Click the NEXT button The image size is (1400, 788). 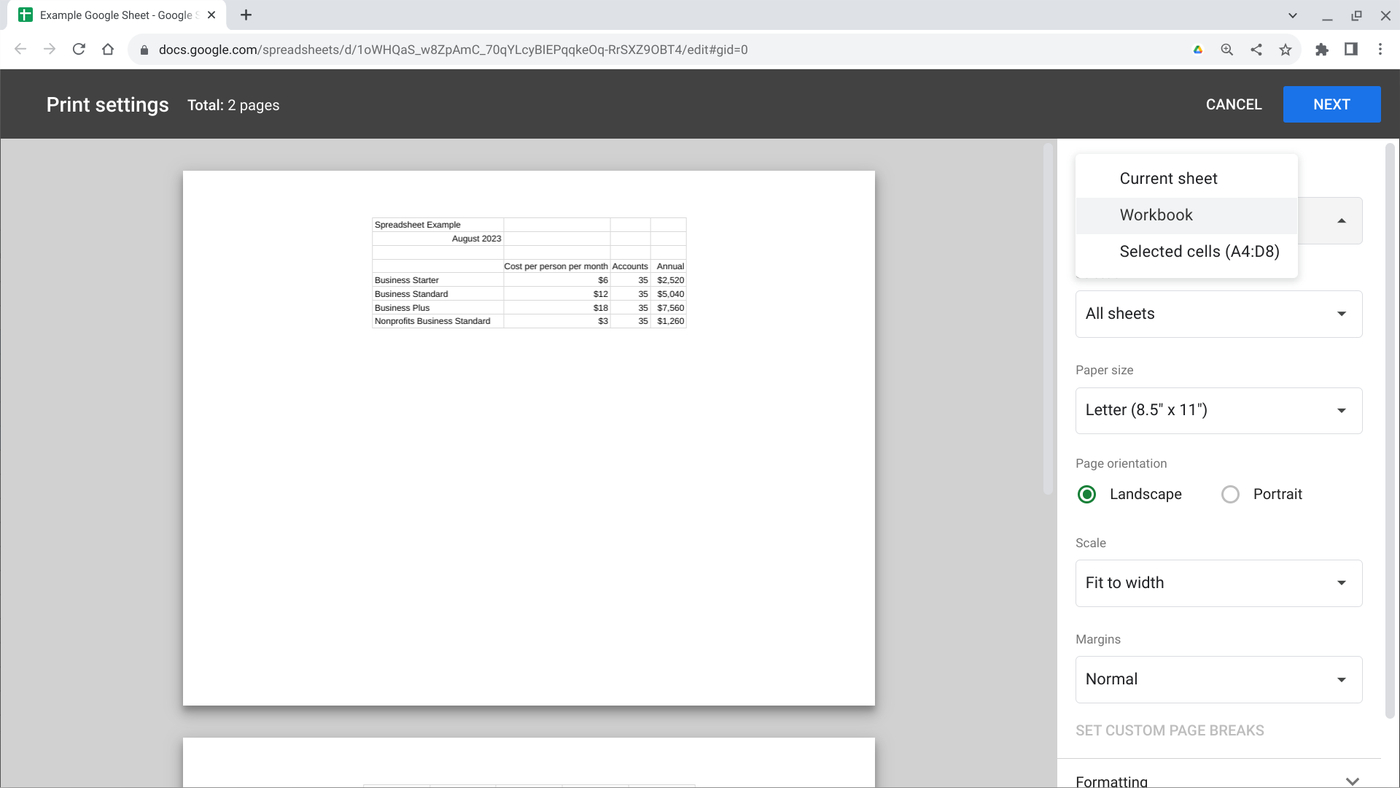tap(1331, 104)
